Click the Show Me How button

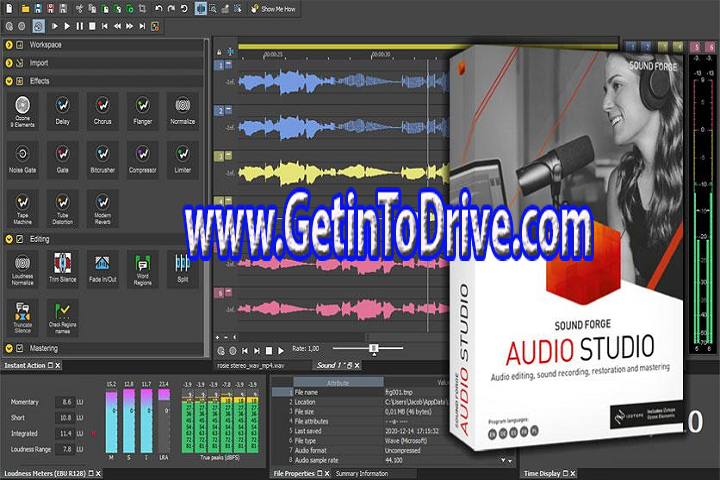274,9
